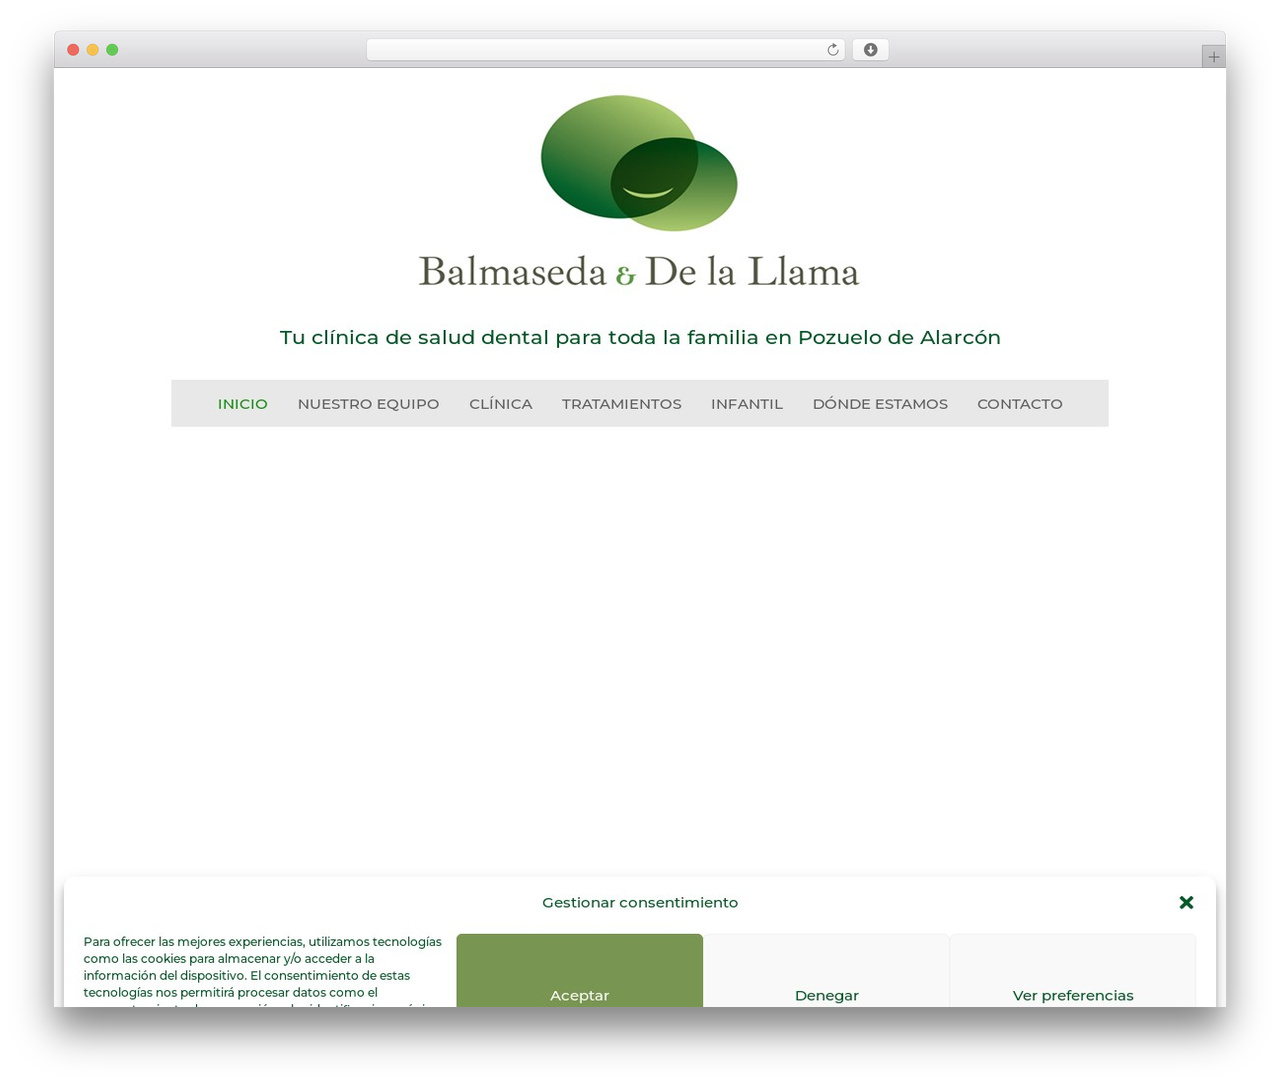Click the browser address bar

(605, 50)
